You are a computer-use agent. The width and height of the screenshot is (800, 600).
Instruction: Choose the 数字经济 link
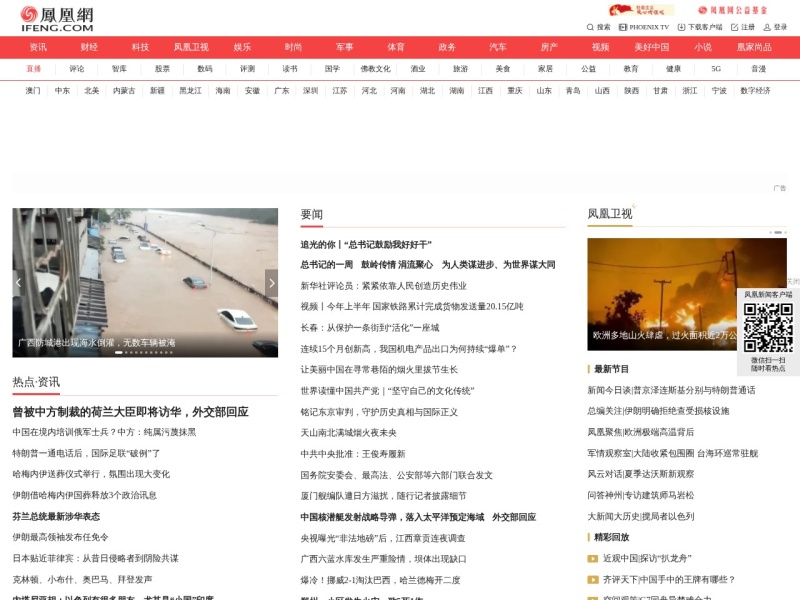pos(755,91)
